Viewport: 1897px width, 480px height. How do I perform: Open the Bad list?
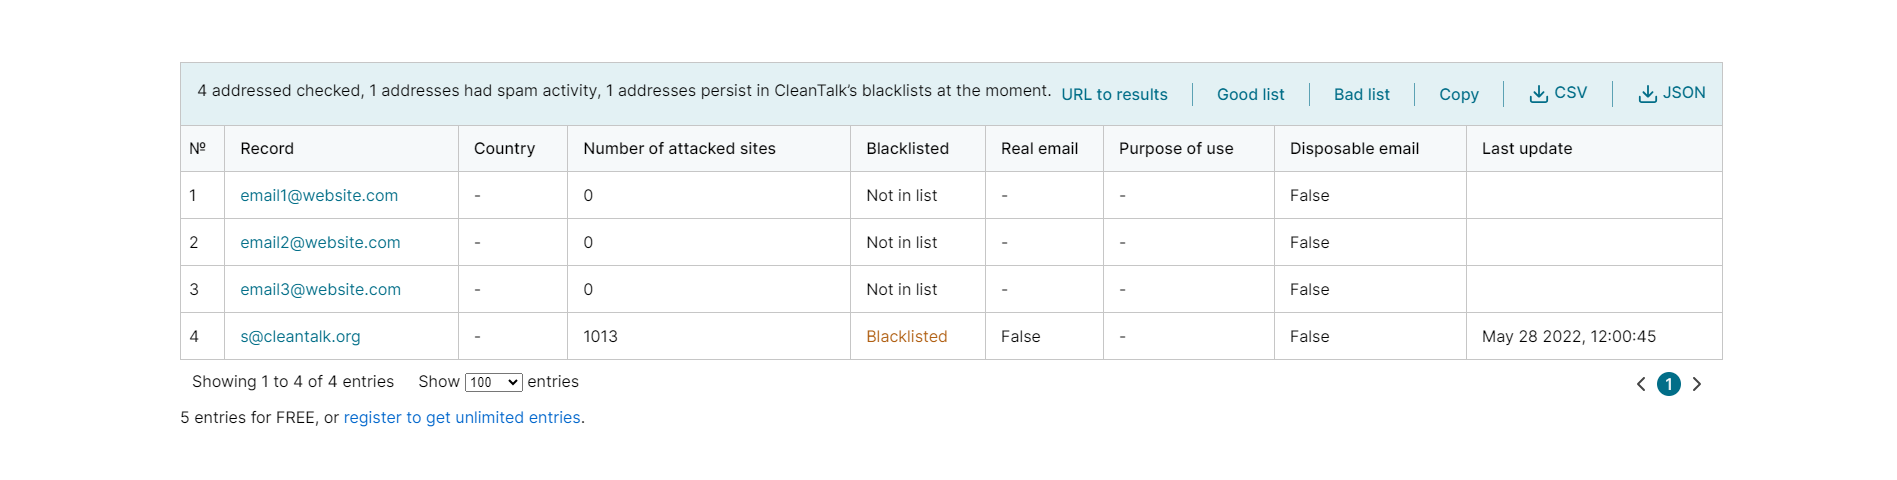coord(1361,94)
